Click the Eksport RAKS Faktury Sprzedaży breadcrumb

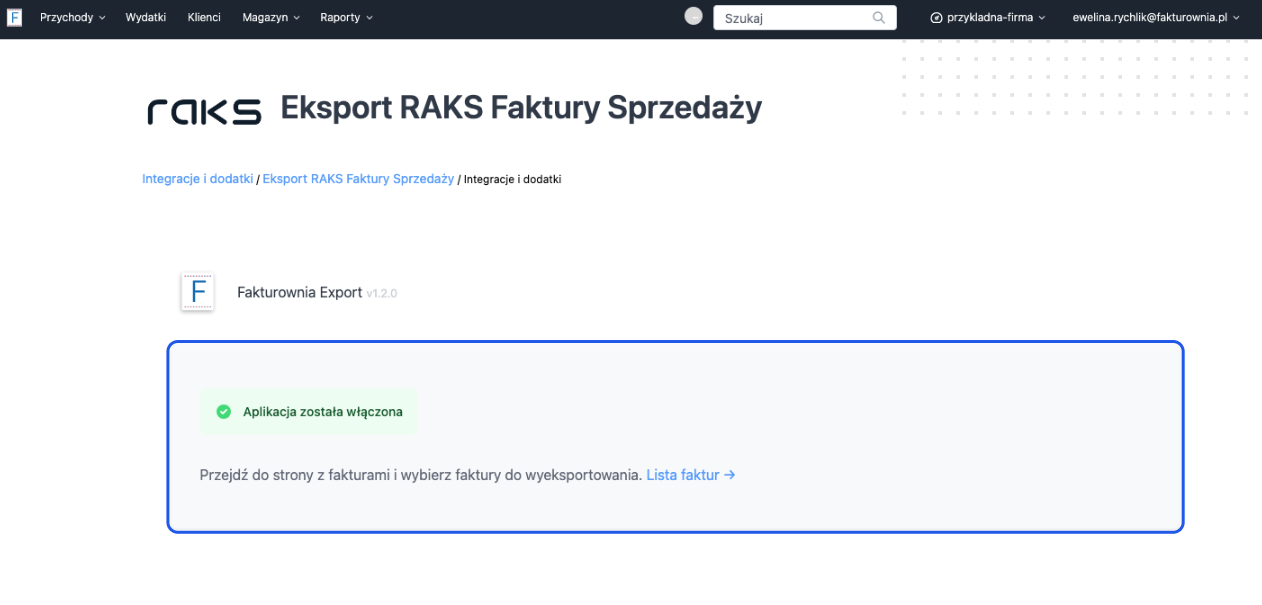(x=357, y=179)
